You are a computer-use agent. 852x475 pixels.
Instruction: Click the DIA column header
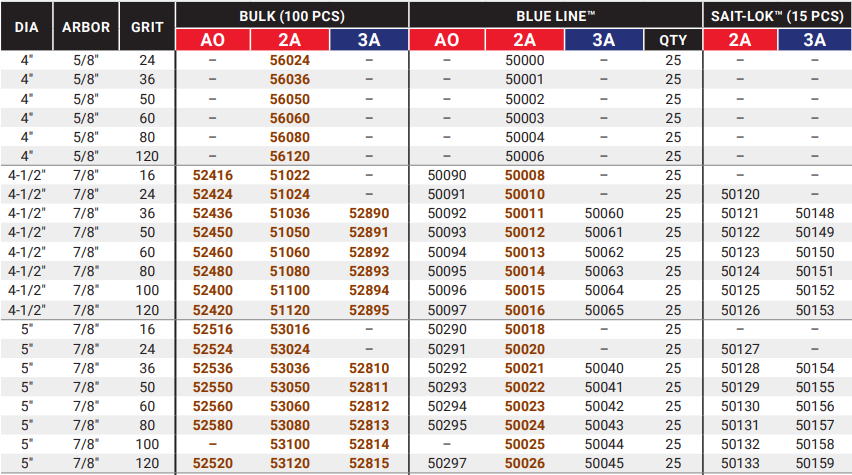[26, 27]
